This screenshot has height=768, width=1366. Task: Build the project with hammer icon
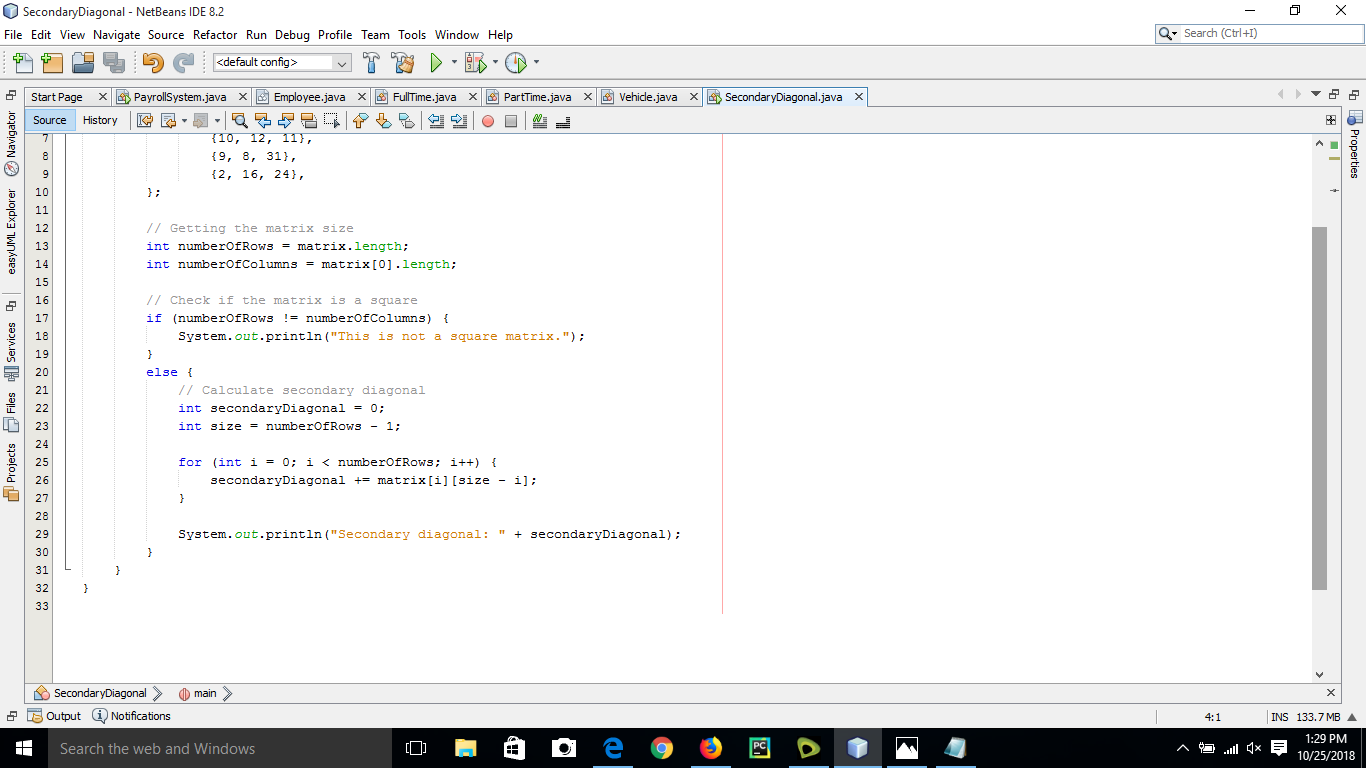point(371,63)
